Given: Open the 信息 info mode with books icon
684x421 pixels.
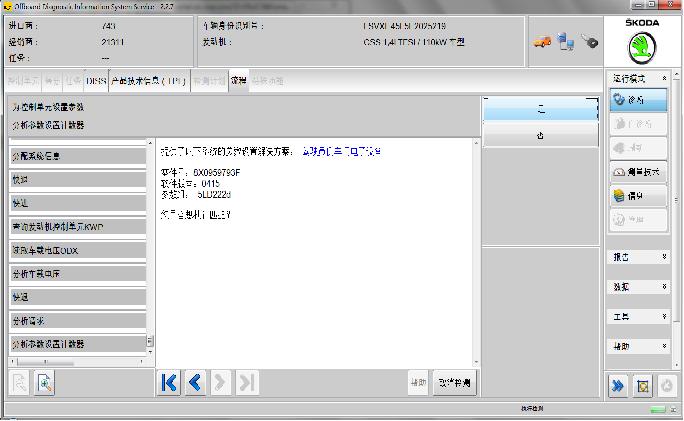Looking at the screenshot, I should pyautogui.click(x=639, y=196).
